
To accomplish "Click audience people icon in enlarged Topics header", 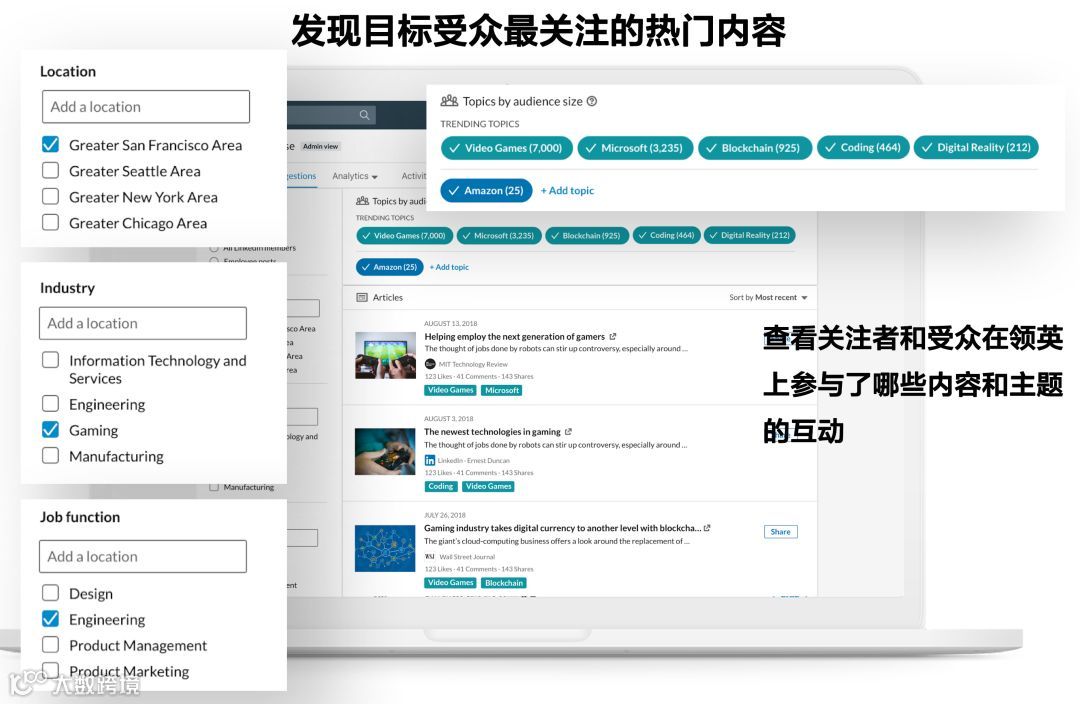I will tap(449, 101).
